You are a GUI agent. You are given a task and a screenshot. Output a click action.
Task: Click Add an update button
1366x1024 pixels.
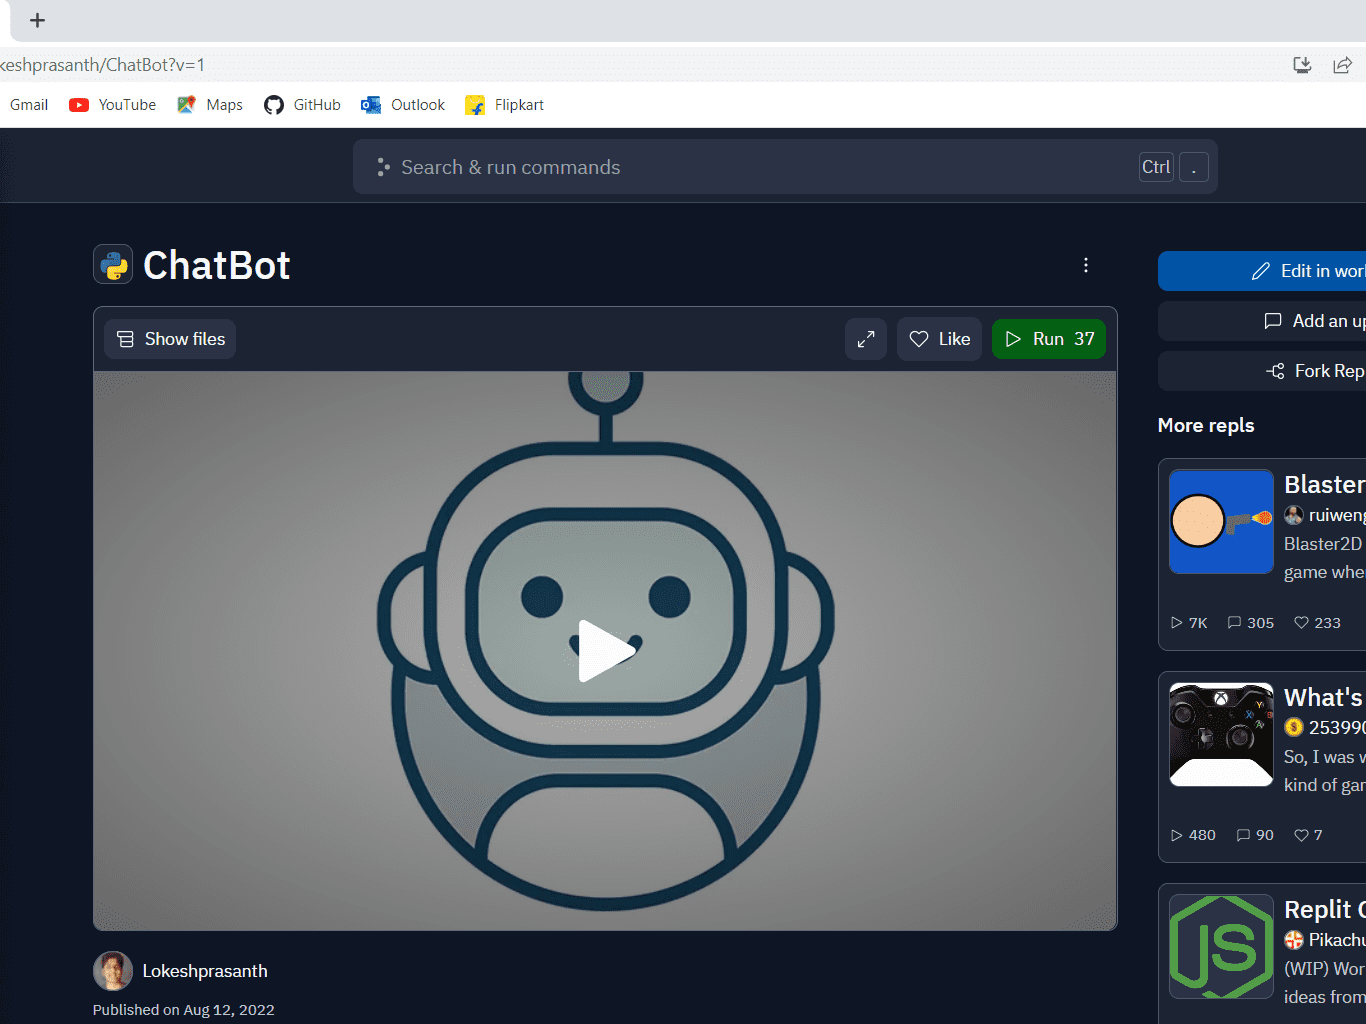(x=1262, y=321)
